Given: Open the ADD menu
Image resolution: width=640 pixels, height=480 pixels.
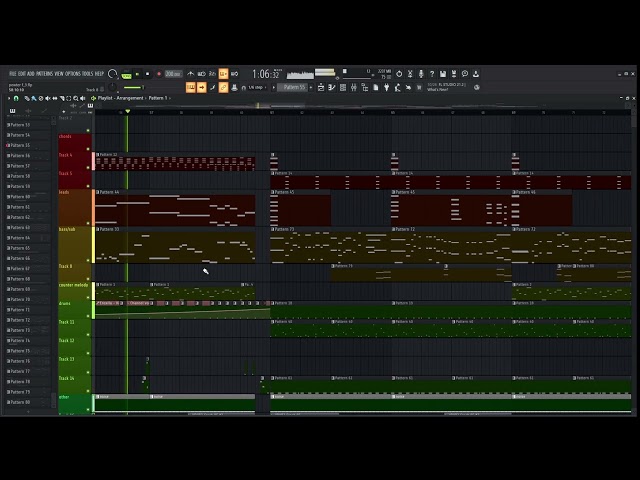Looking at the screenshot, I should (x=31, y=74).
